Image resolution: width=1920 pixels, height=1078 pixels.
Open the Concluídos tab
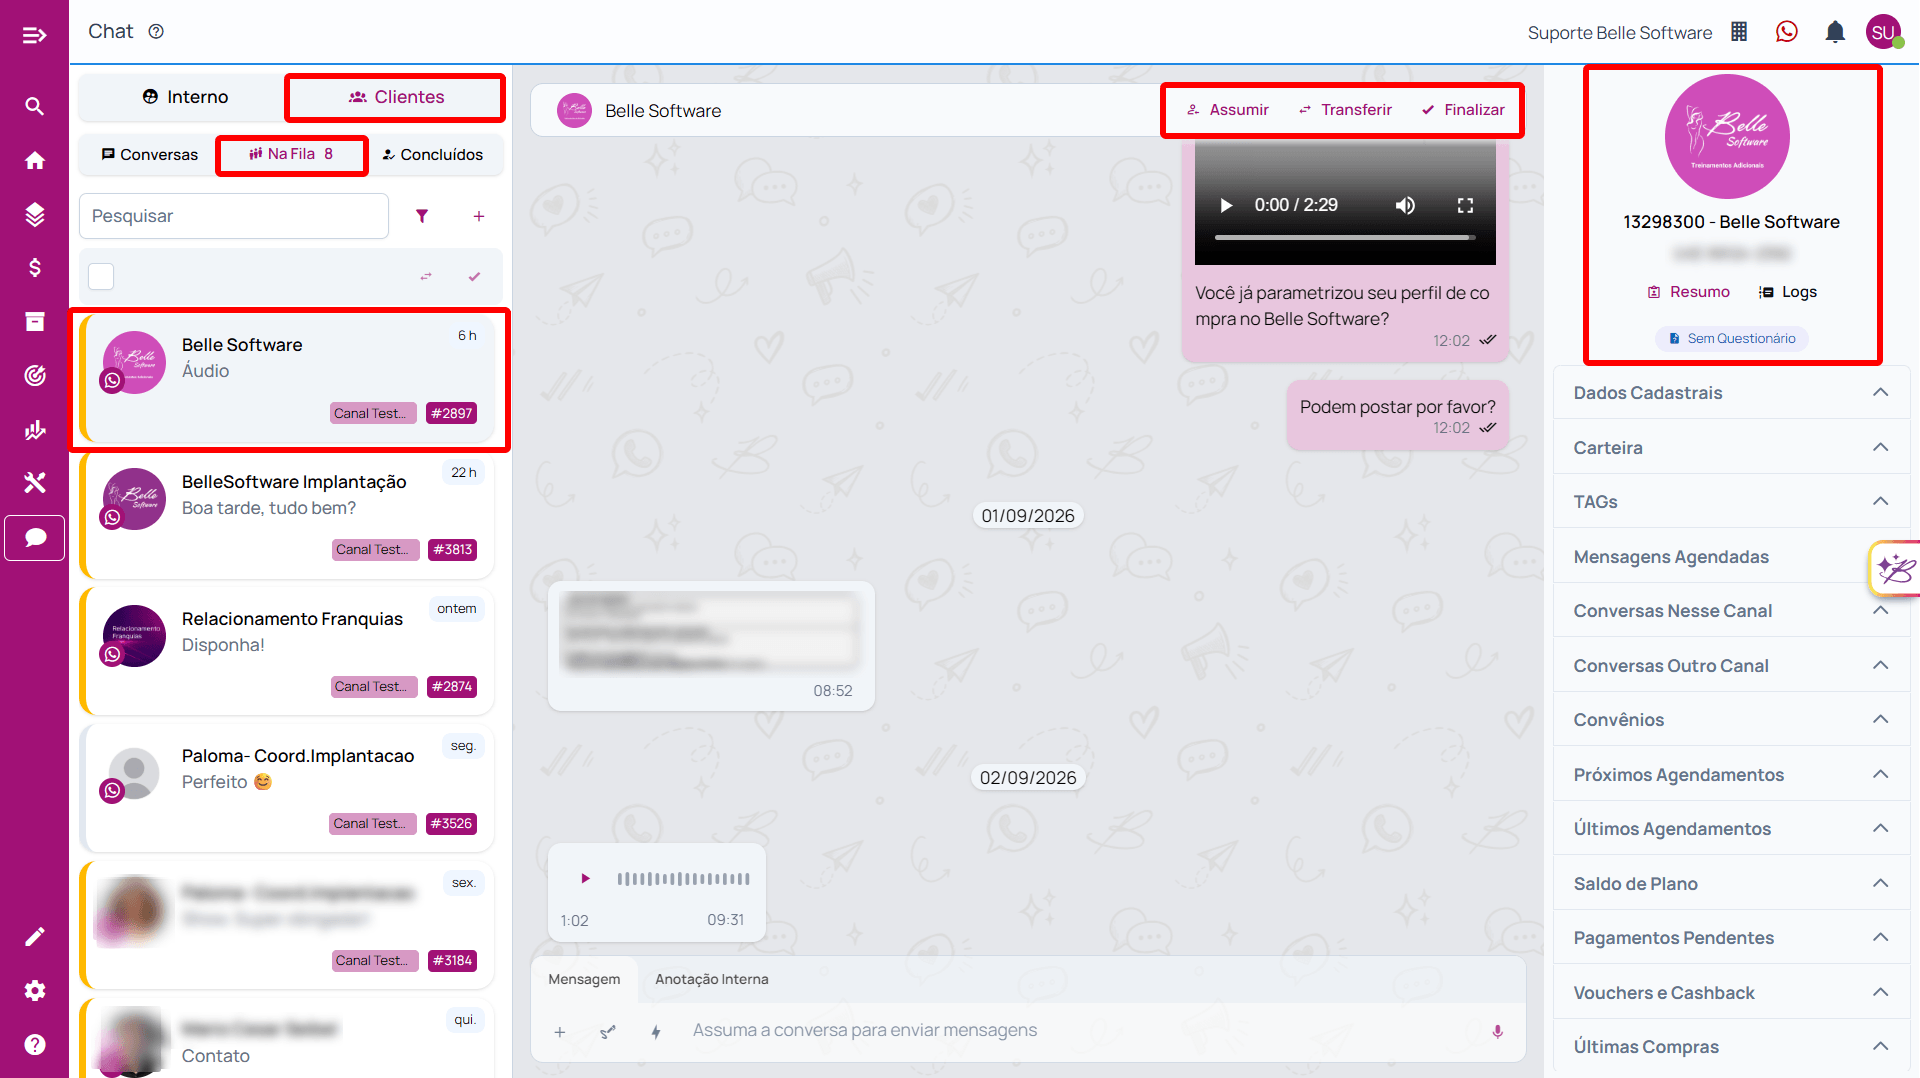(x=433, y=154)
